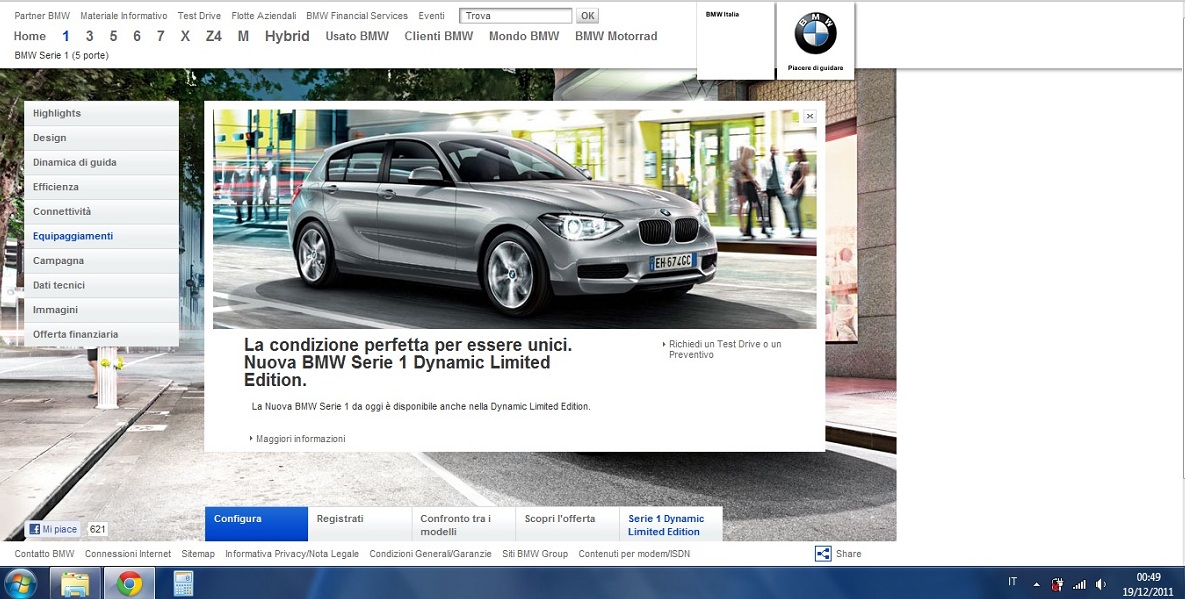This screenshot has height=599, width=1185.
Task: Go to Home in main navigation
Action: pyautogui.click(x=29, y=36)
